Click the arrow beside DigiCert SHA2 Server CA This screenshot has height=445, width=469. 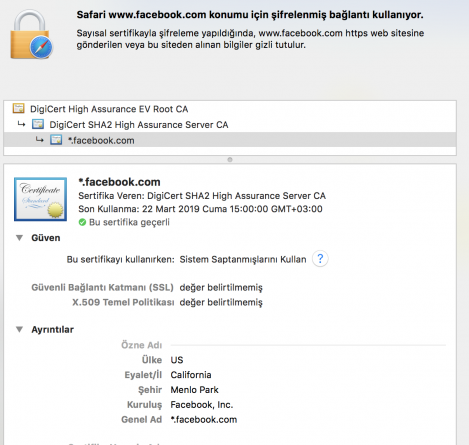coord(21,124)
